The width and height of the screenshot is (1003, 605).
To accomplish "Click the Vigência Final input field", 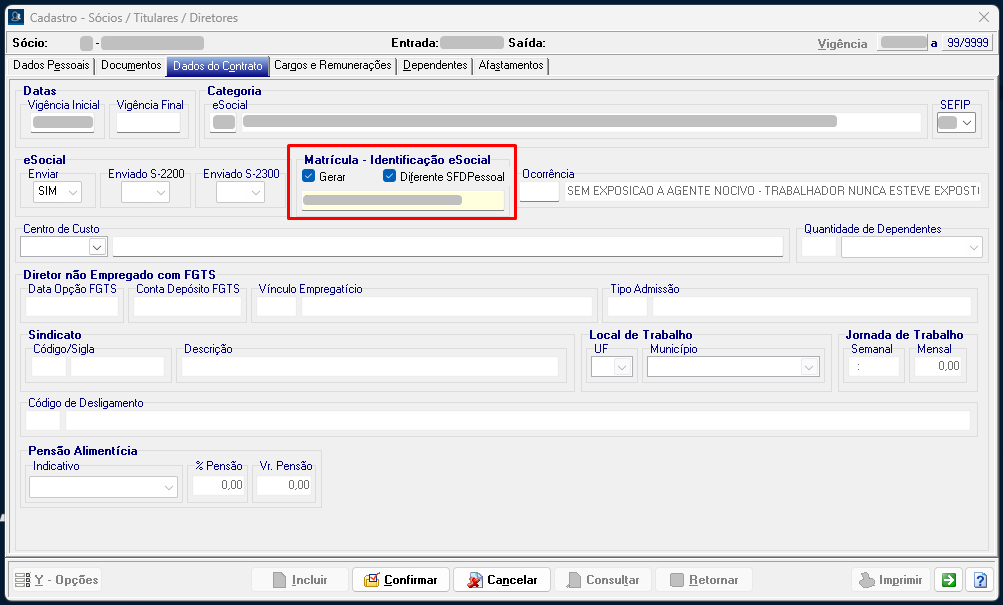I will (x=148, y=123).
